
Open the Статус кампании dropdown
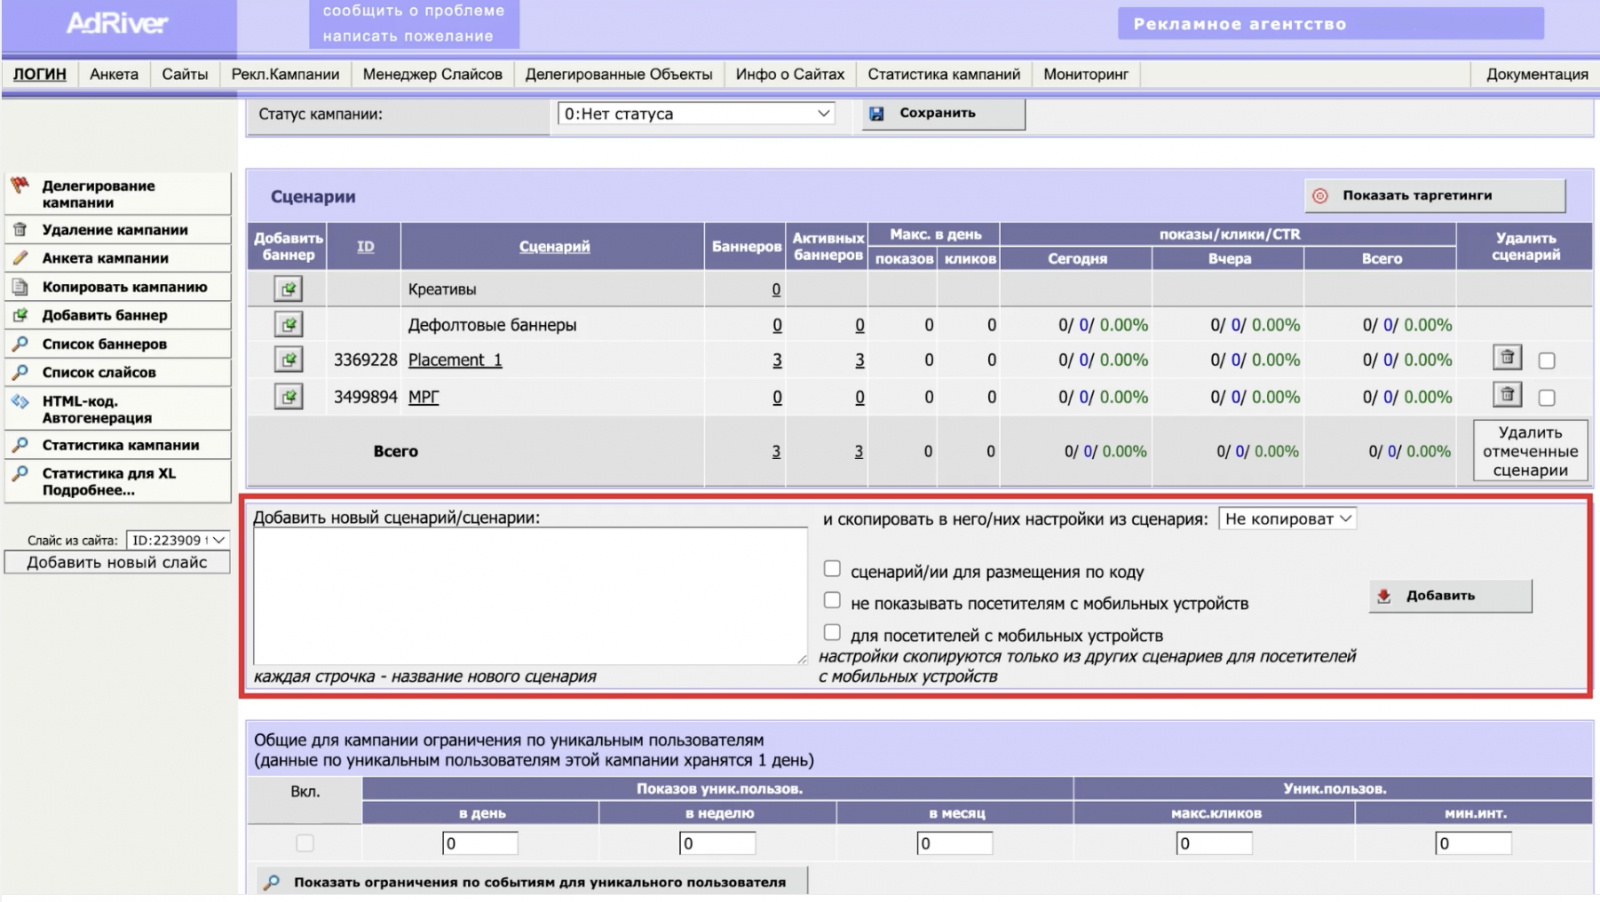696,114
